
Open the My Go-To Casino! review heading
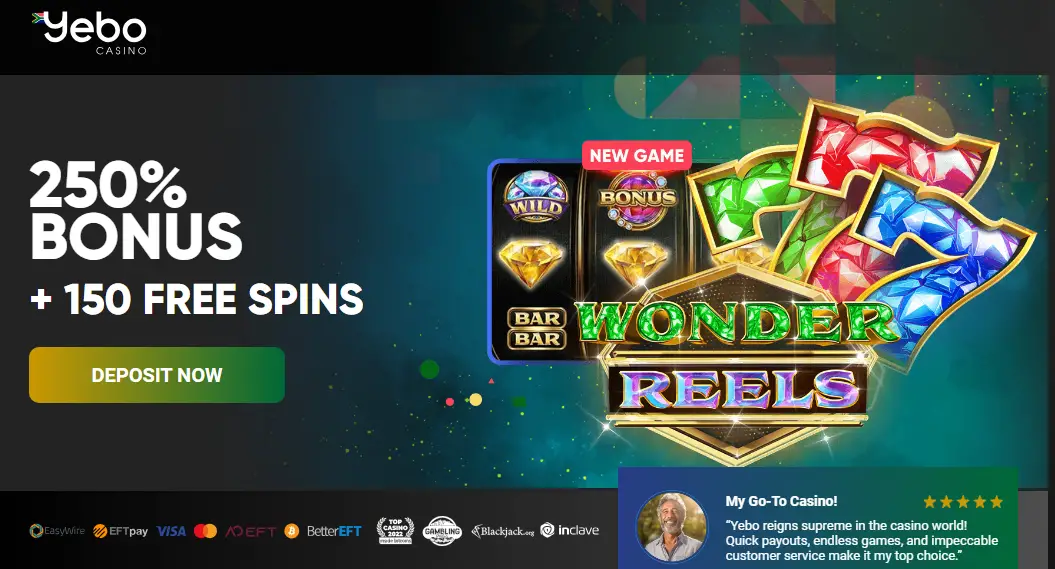(x=781, y=501)
